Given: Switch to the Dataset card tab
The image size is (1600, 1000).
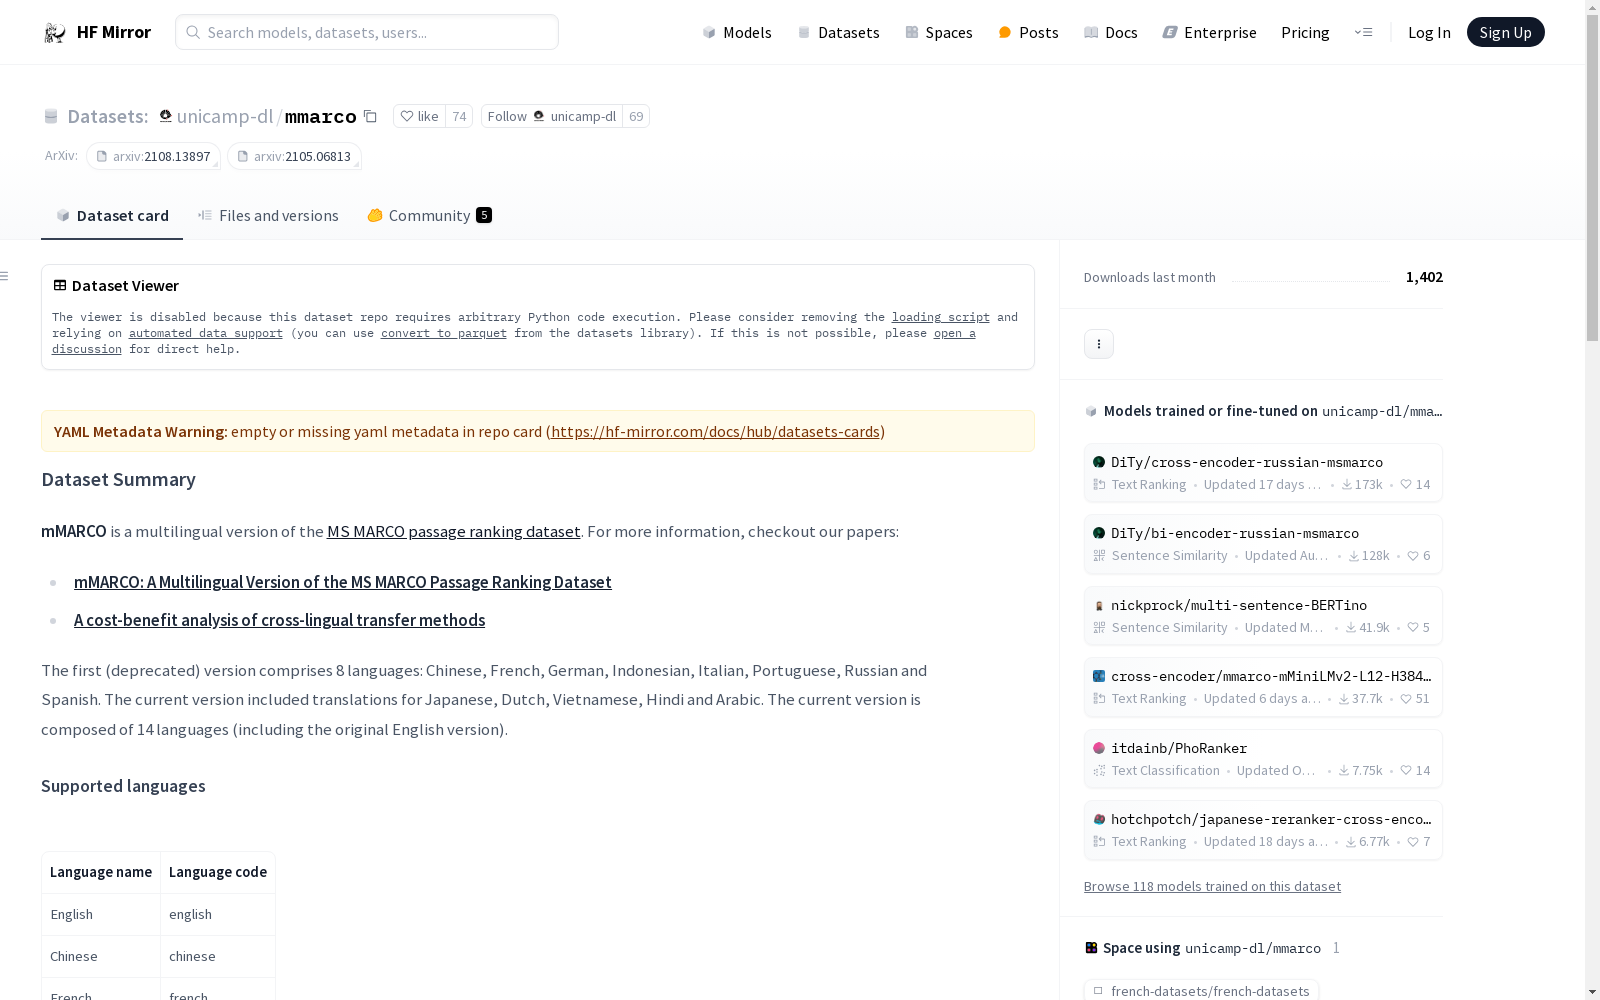Looking at the screenshot, I should click(x=112, y=215).
